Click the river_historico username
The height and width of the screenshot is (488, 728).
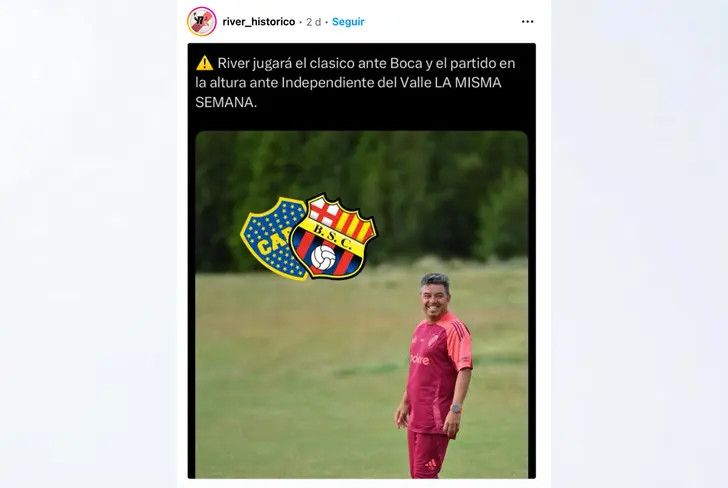[x=259, y=22]
